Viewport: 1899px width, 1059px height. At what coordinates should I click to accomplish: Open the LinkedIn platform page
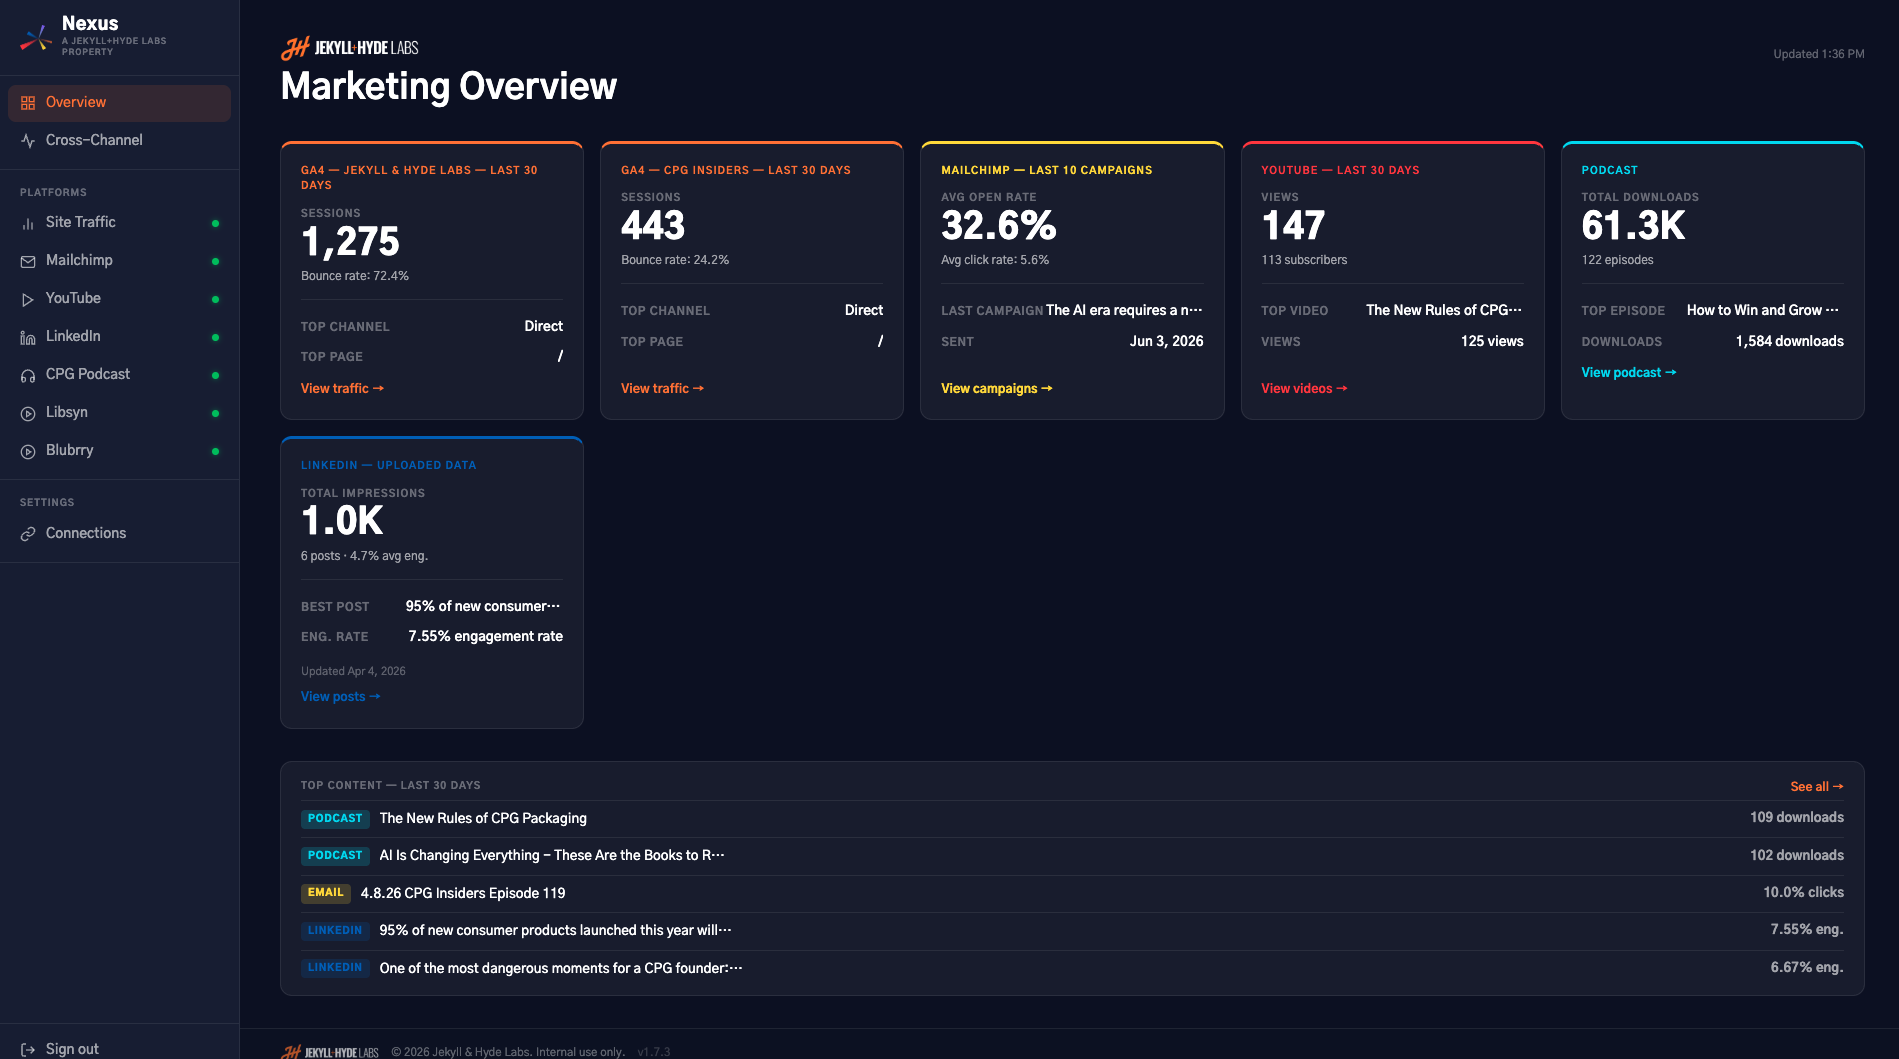point(119,337)
